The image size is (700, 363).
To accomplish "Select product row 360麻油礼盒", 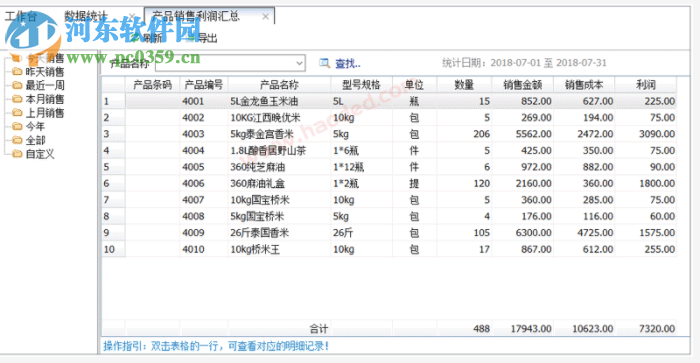I will click(389, 184).
